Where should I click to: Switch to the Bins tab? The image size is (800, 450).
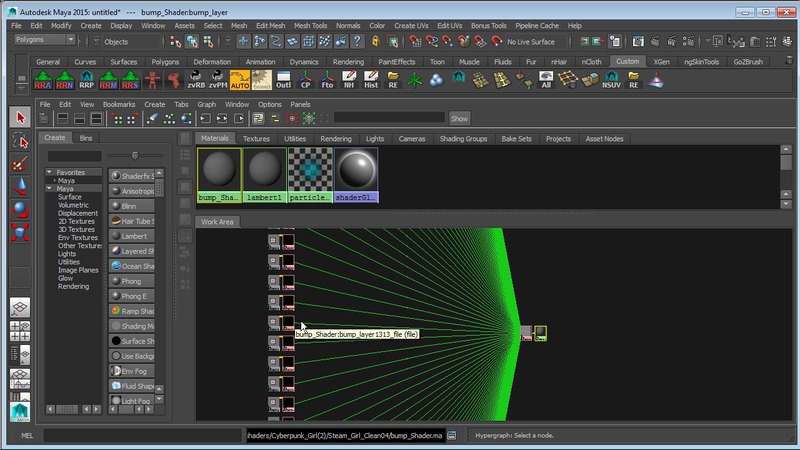(86, 138)
